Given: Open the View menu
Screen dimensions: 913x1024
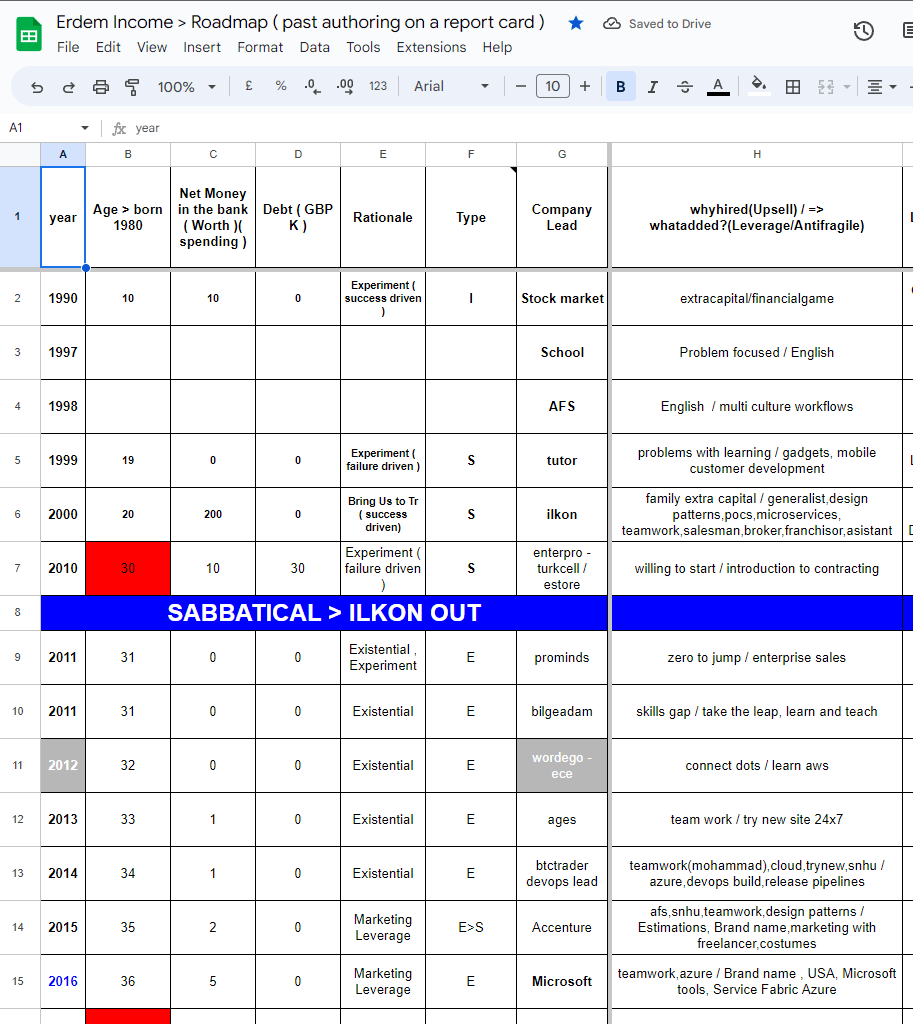Looking at the screenshot, I should coord(152,47).
